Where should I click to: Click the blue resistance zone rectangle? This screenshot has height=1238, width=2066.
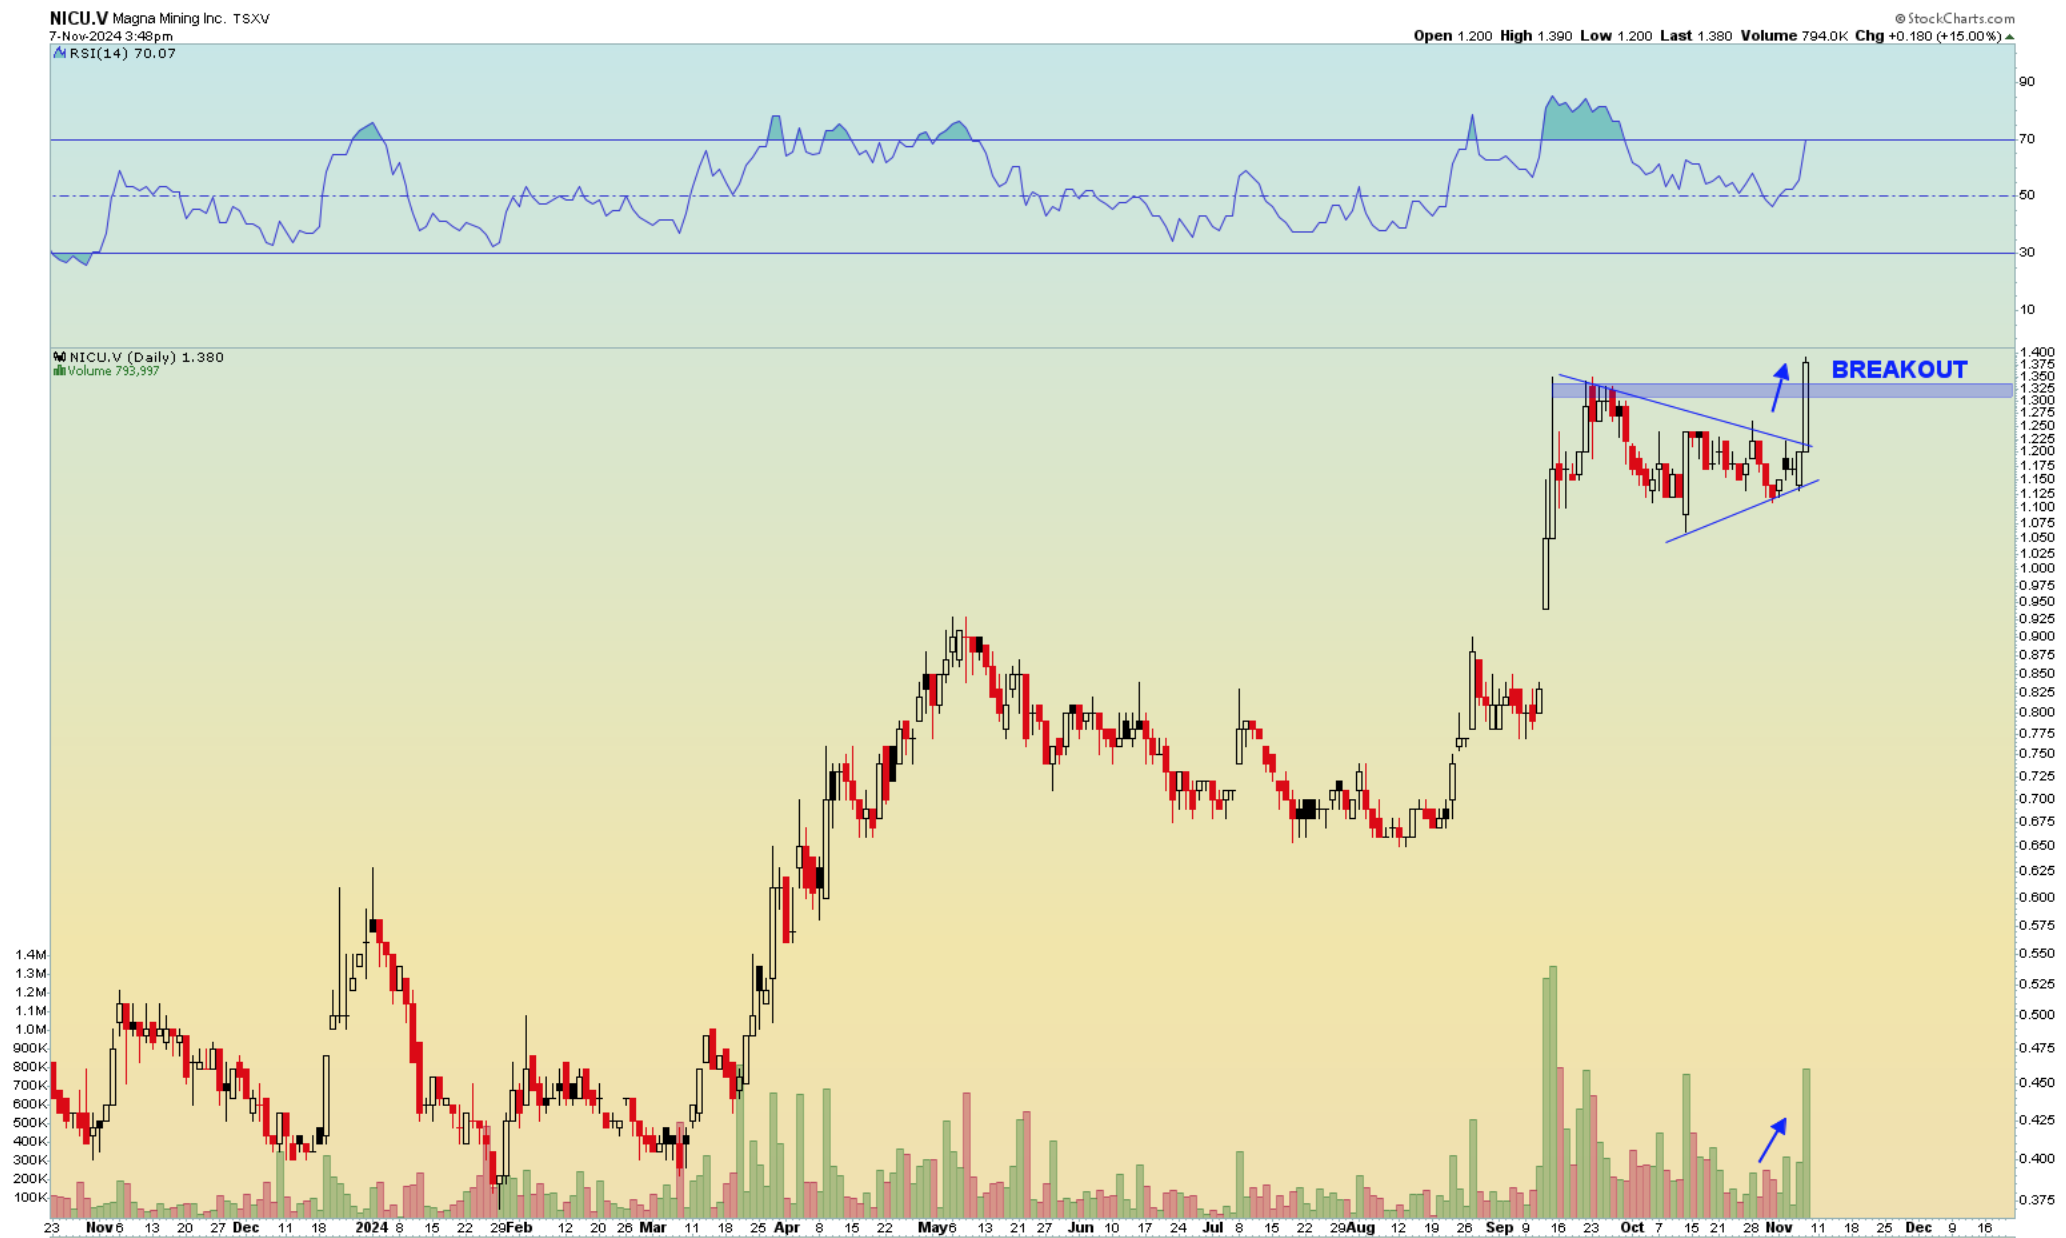pos(1900,391)
